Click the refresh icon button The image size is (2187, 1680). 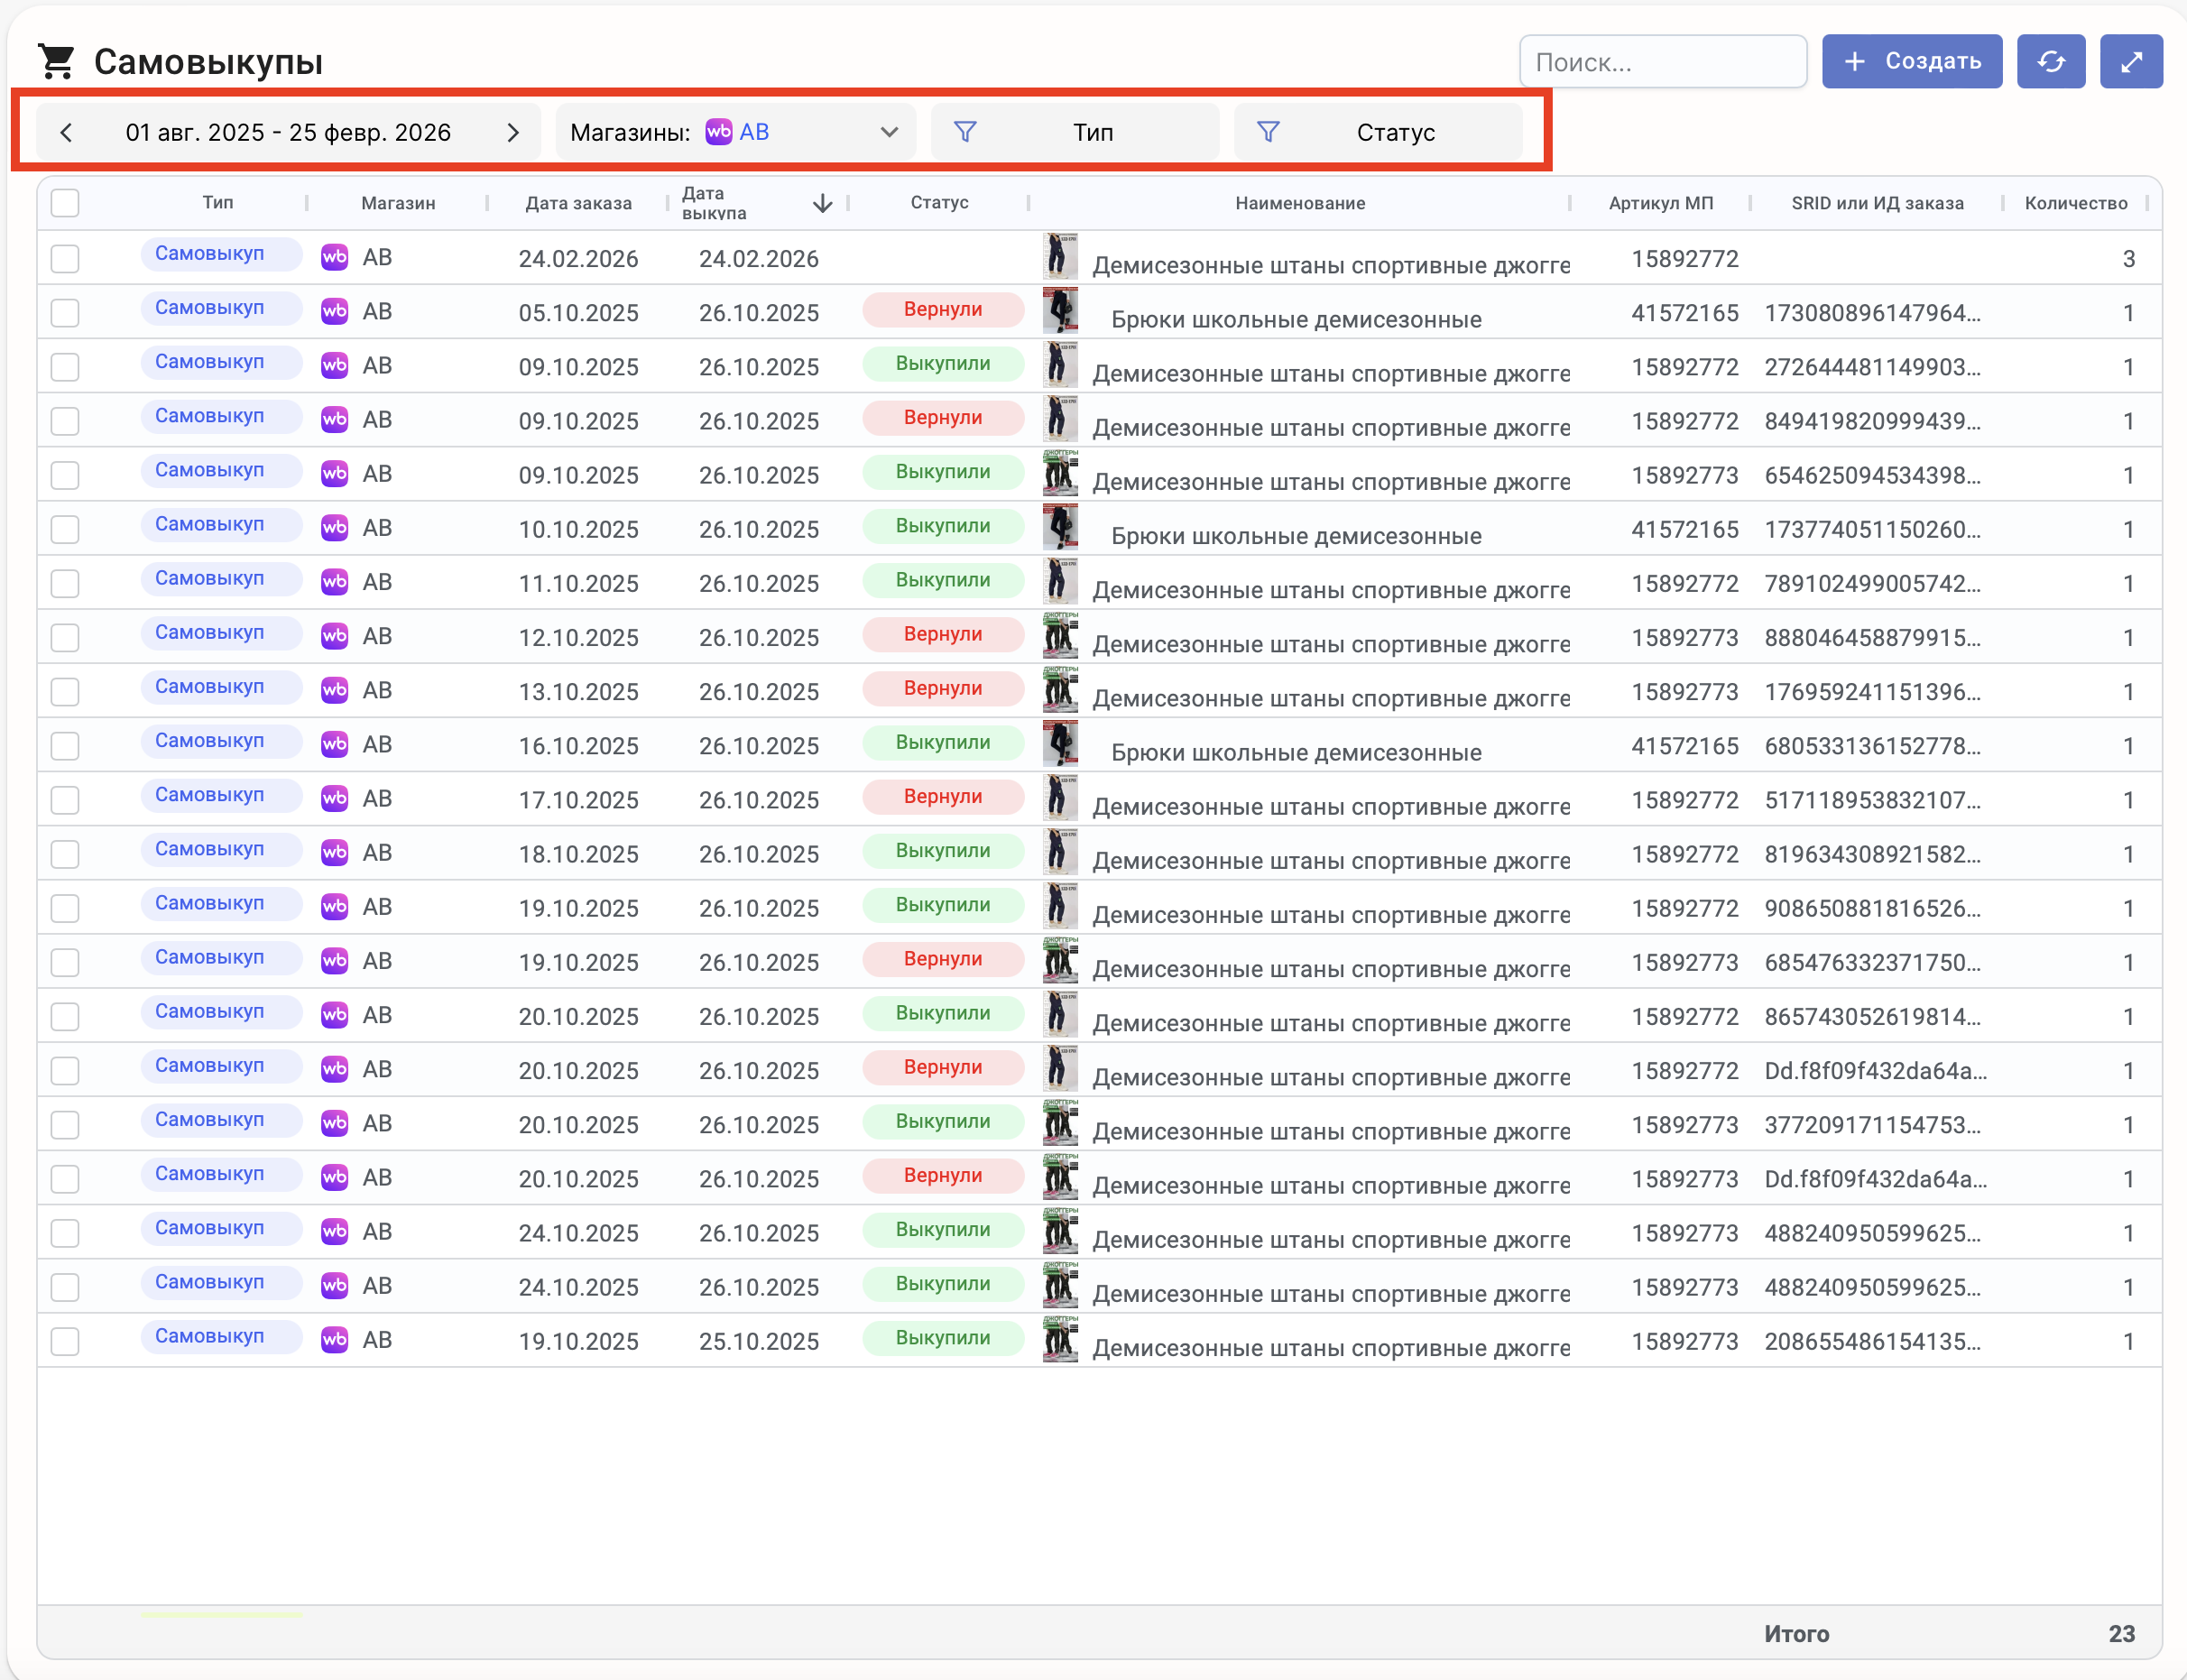point(2050,62)
